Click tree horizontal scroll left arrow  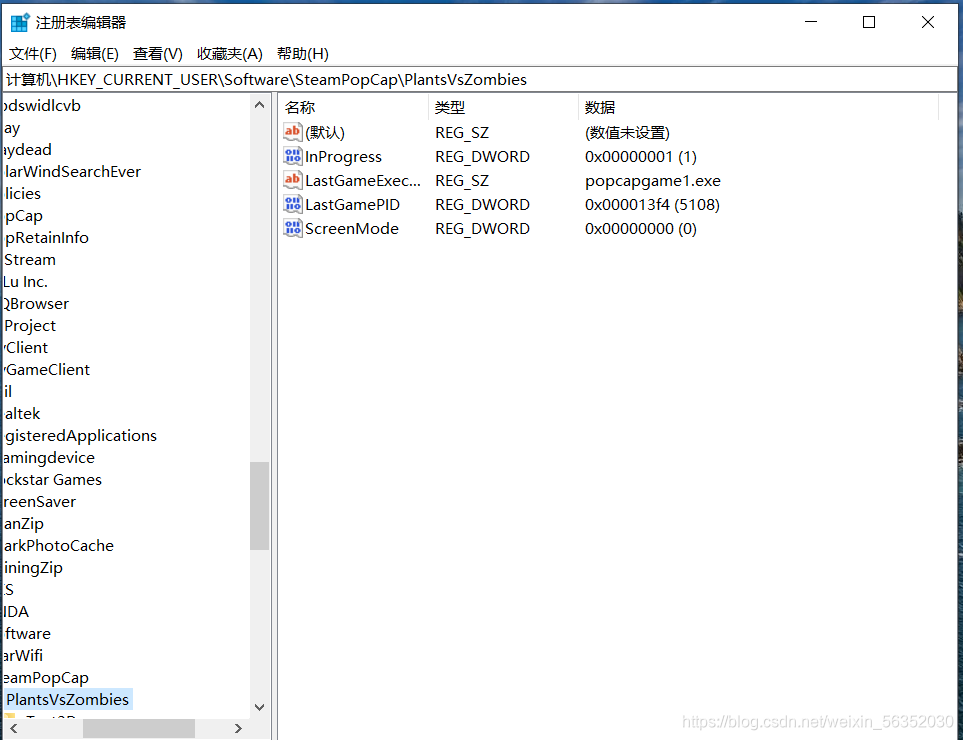tap(14, 728)
